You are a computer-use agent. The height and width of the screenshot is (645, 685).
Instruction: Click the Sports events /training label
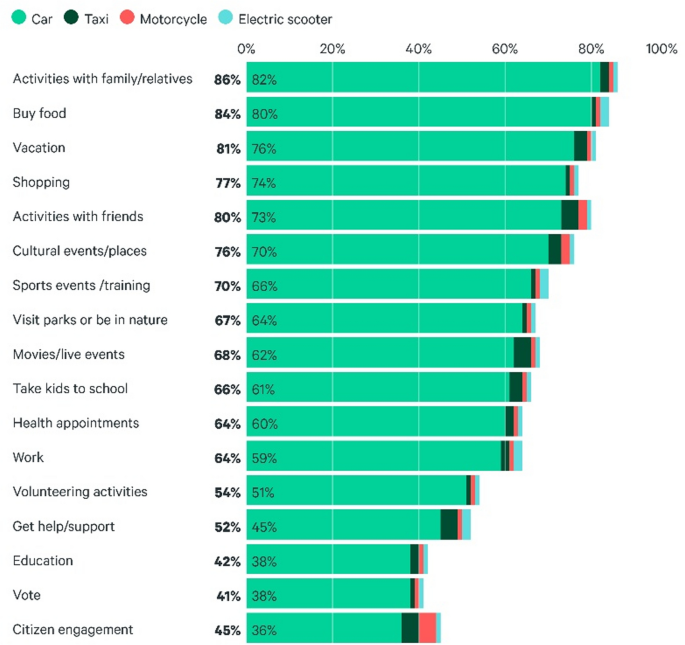tap(81, 286)
